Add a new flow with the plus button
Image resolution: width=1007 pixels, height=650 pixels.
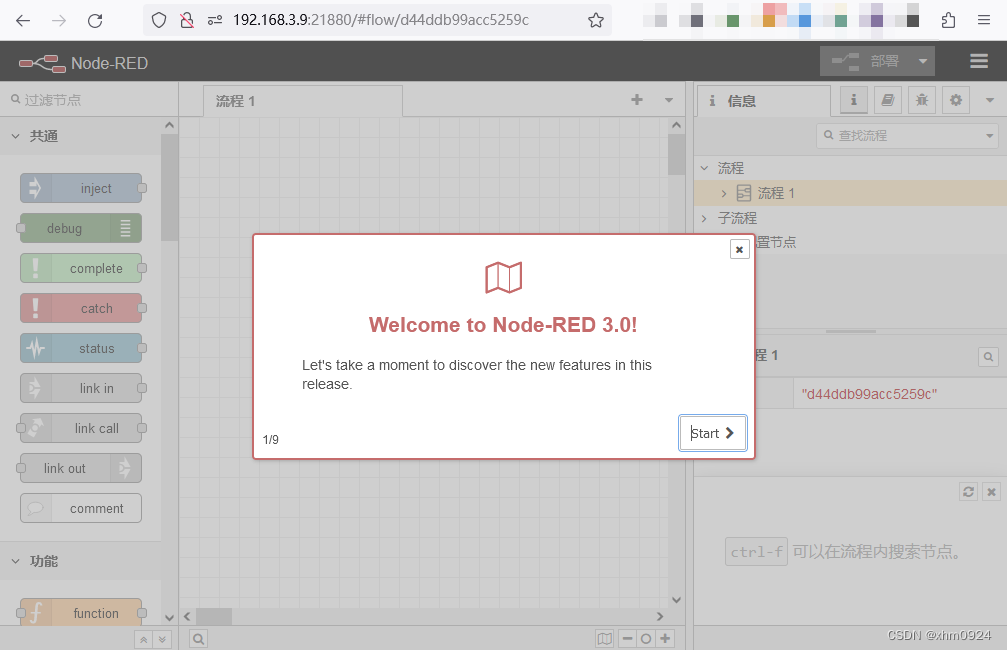click(x=637, y=100)
